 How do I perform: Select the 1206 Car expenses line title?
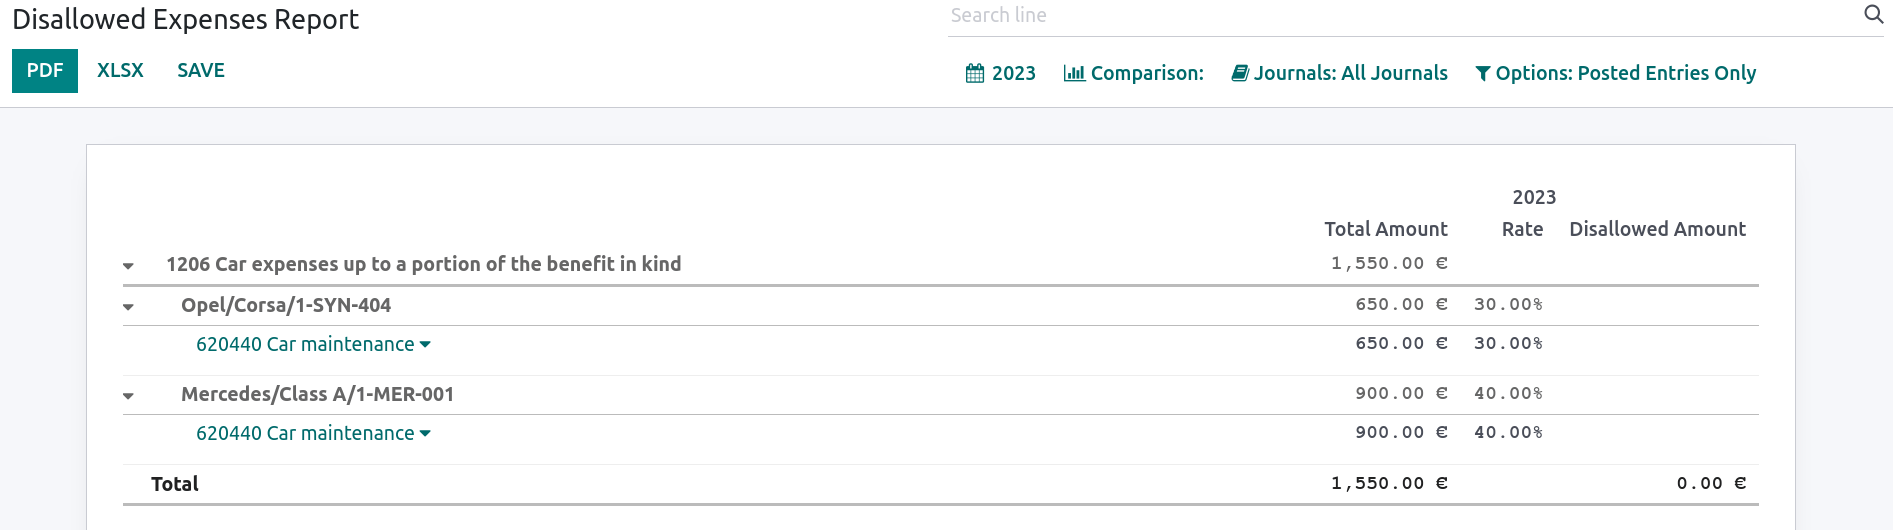tap(423, 264)
